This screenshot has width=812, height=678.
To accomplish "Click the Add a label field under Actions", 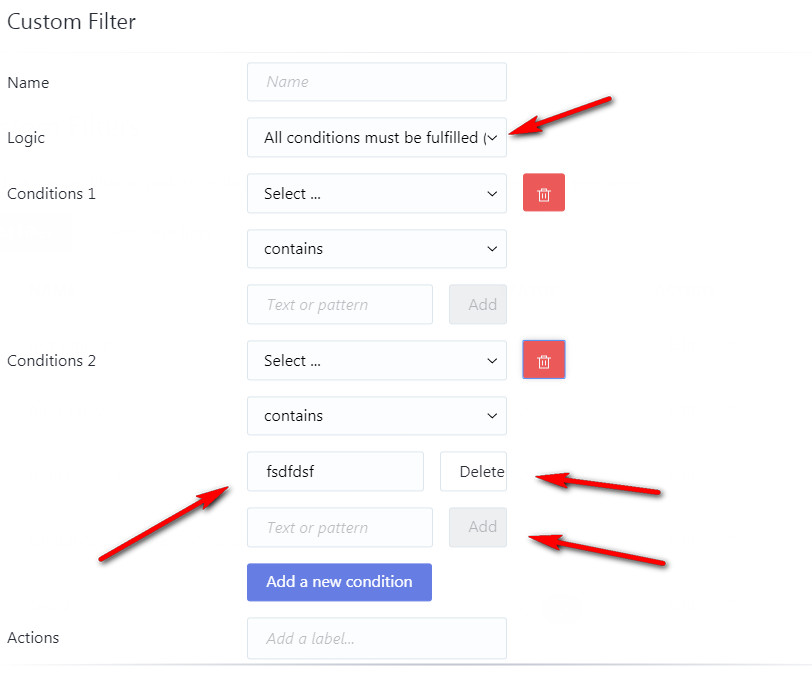I will coord(376,638).
